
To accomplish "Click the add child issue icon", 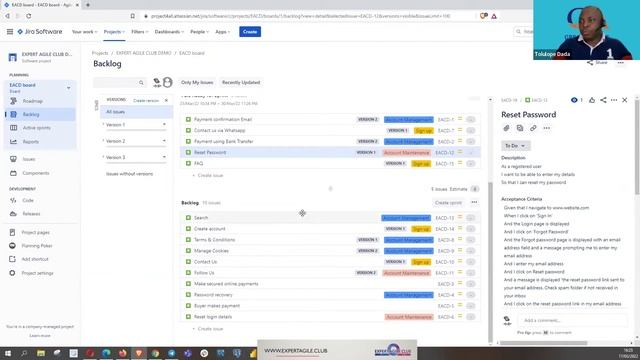I will coord(520,128).
